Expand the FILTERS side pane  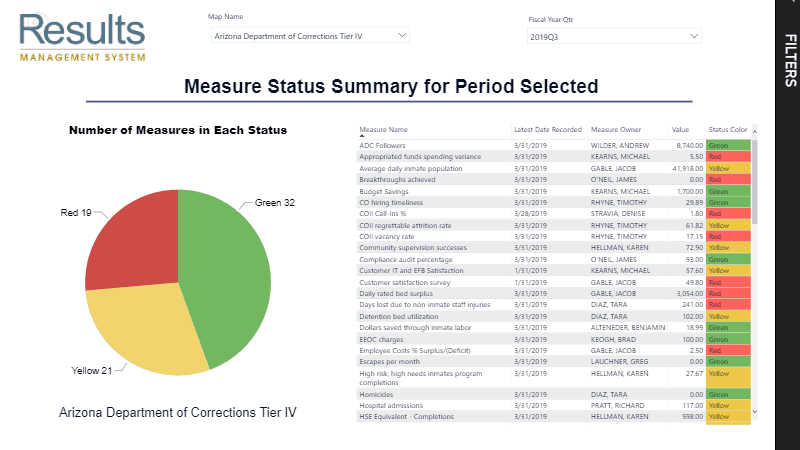click(790, 61)
